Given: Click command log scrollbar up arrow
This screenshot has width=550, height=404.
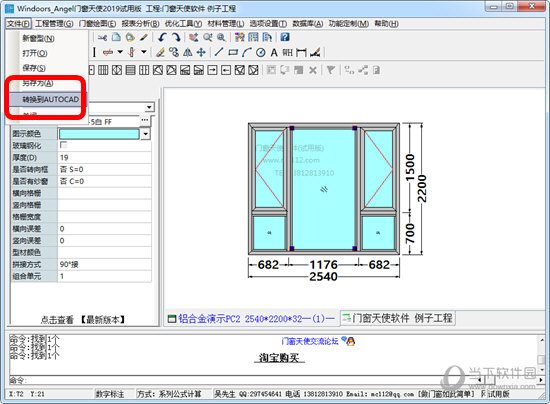Looking at the screenshot, I should (542, 340).
